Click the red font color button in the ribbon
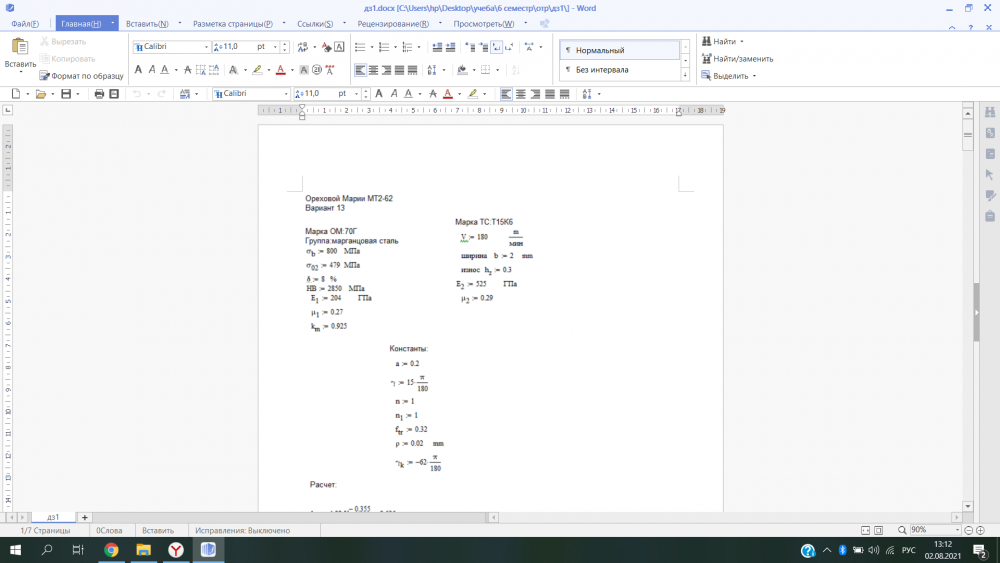 279,70
